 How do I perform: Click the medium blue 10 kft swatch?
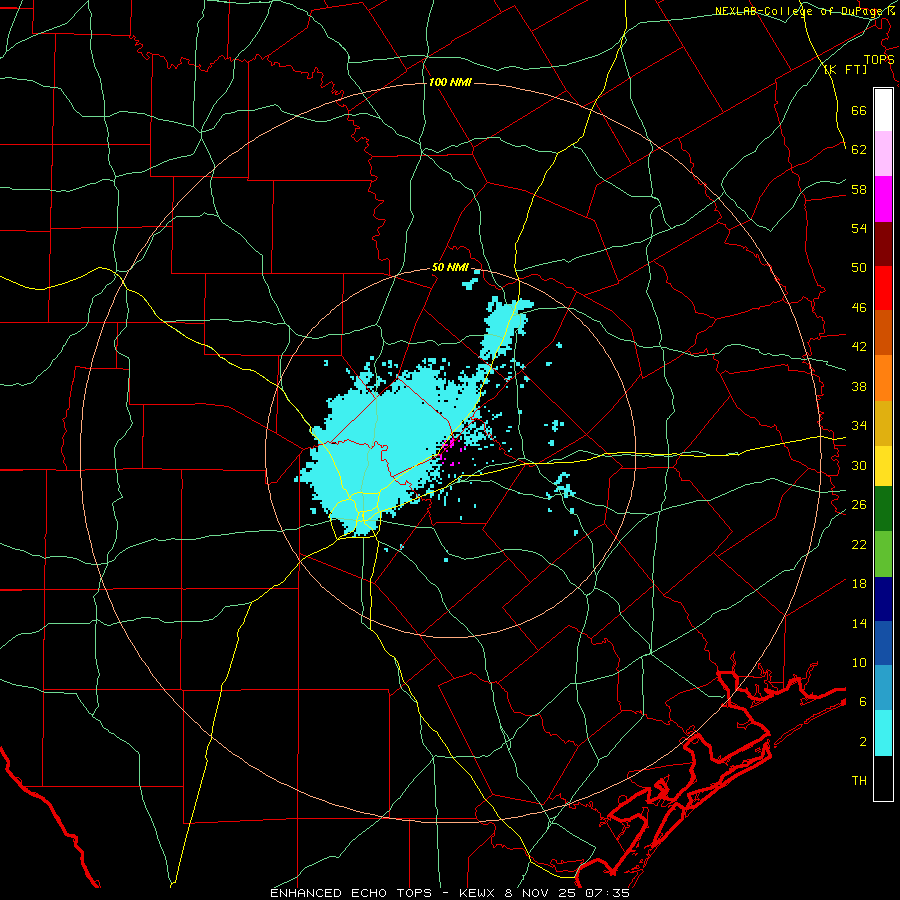click(883, 643)
